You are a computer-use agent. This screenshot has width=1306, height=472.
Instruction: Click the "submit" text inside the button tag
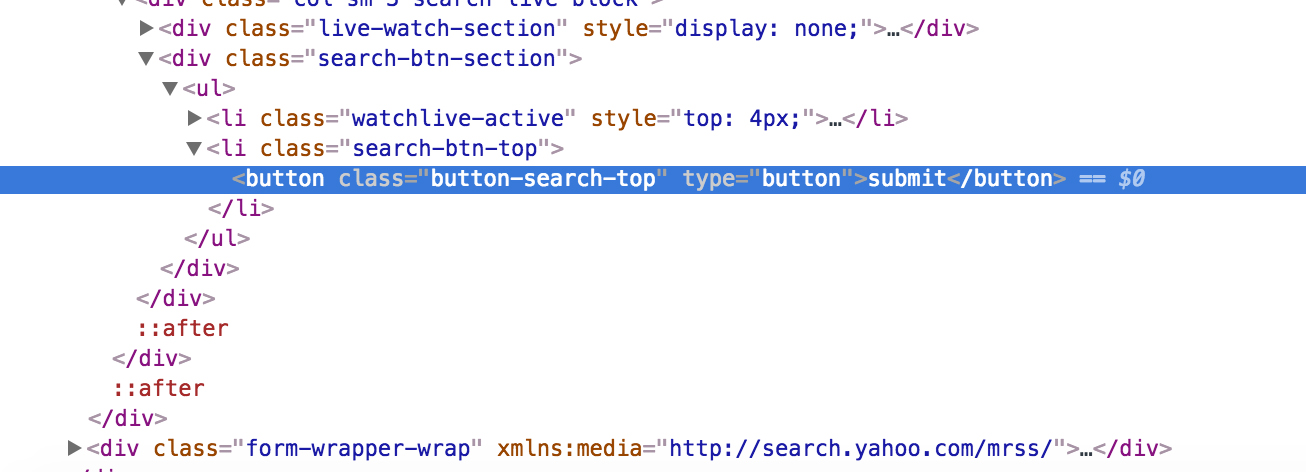906,179
